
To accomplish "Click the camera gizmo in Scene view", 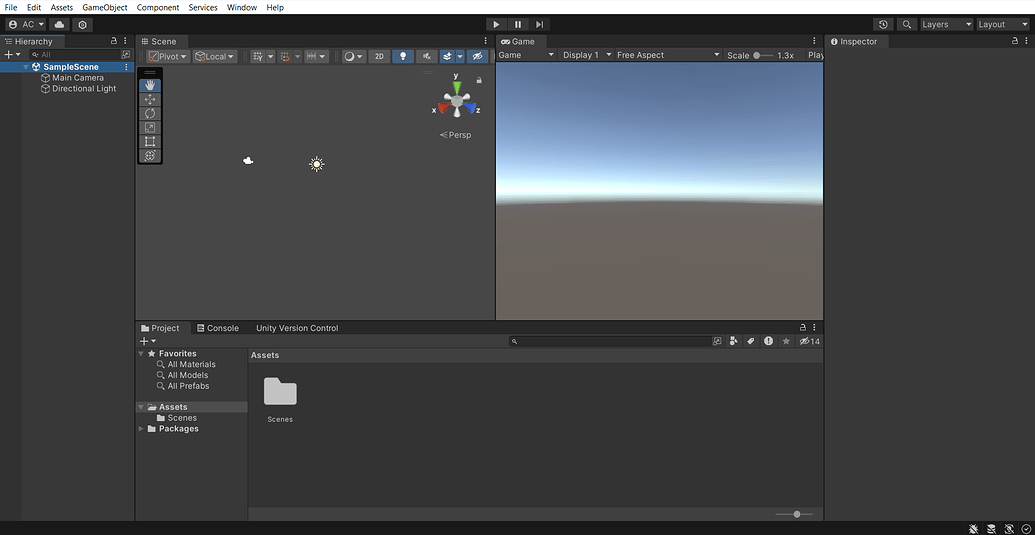I will pos(248,160).
